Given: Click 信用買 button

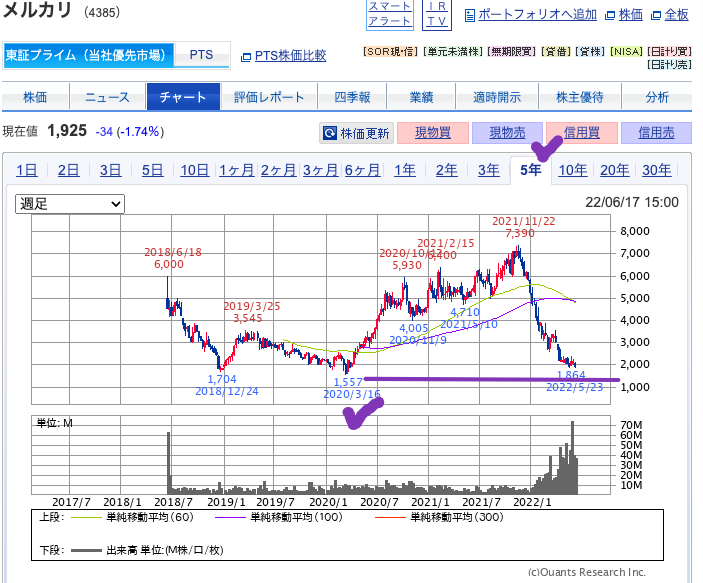Looking at the screenshot, I should 581,133.
